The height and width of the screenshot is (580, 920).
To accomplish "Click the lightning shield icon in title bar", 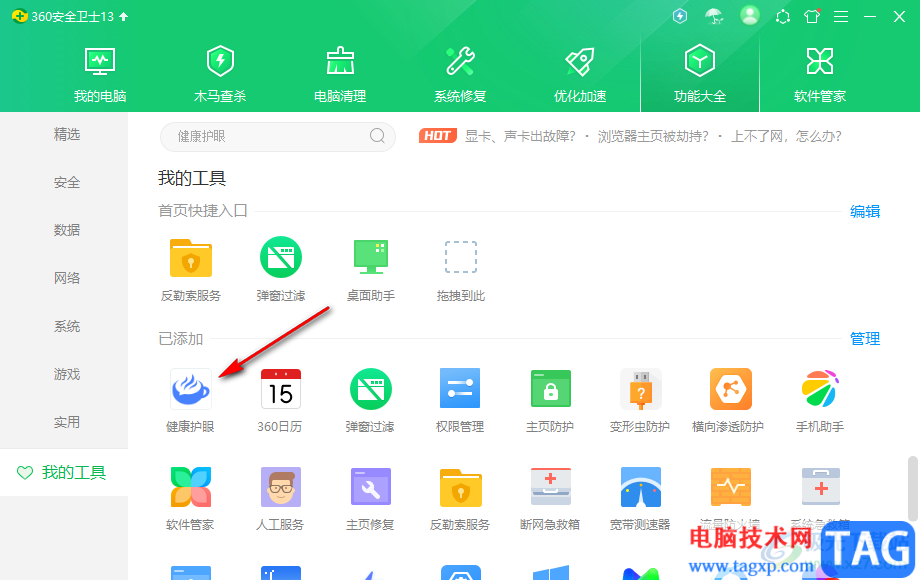I will (680, 16).
